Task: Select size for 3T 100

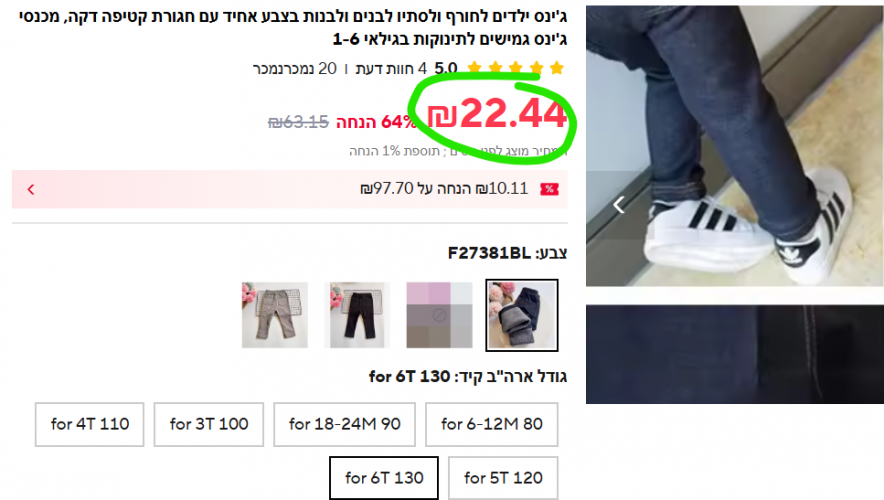Action: [x=209, y=424]
